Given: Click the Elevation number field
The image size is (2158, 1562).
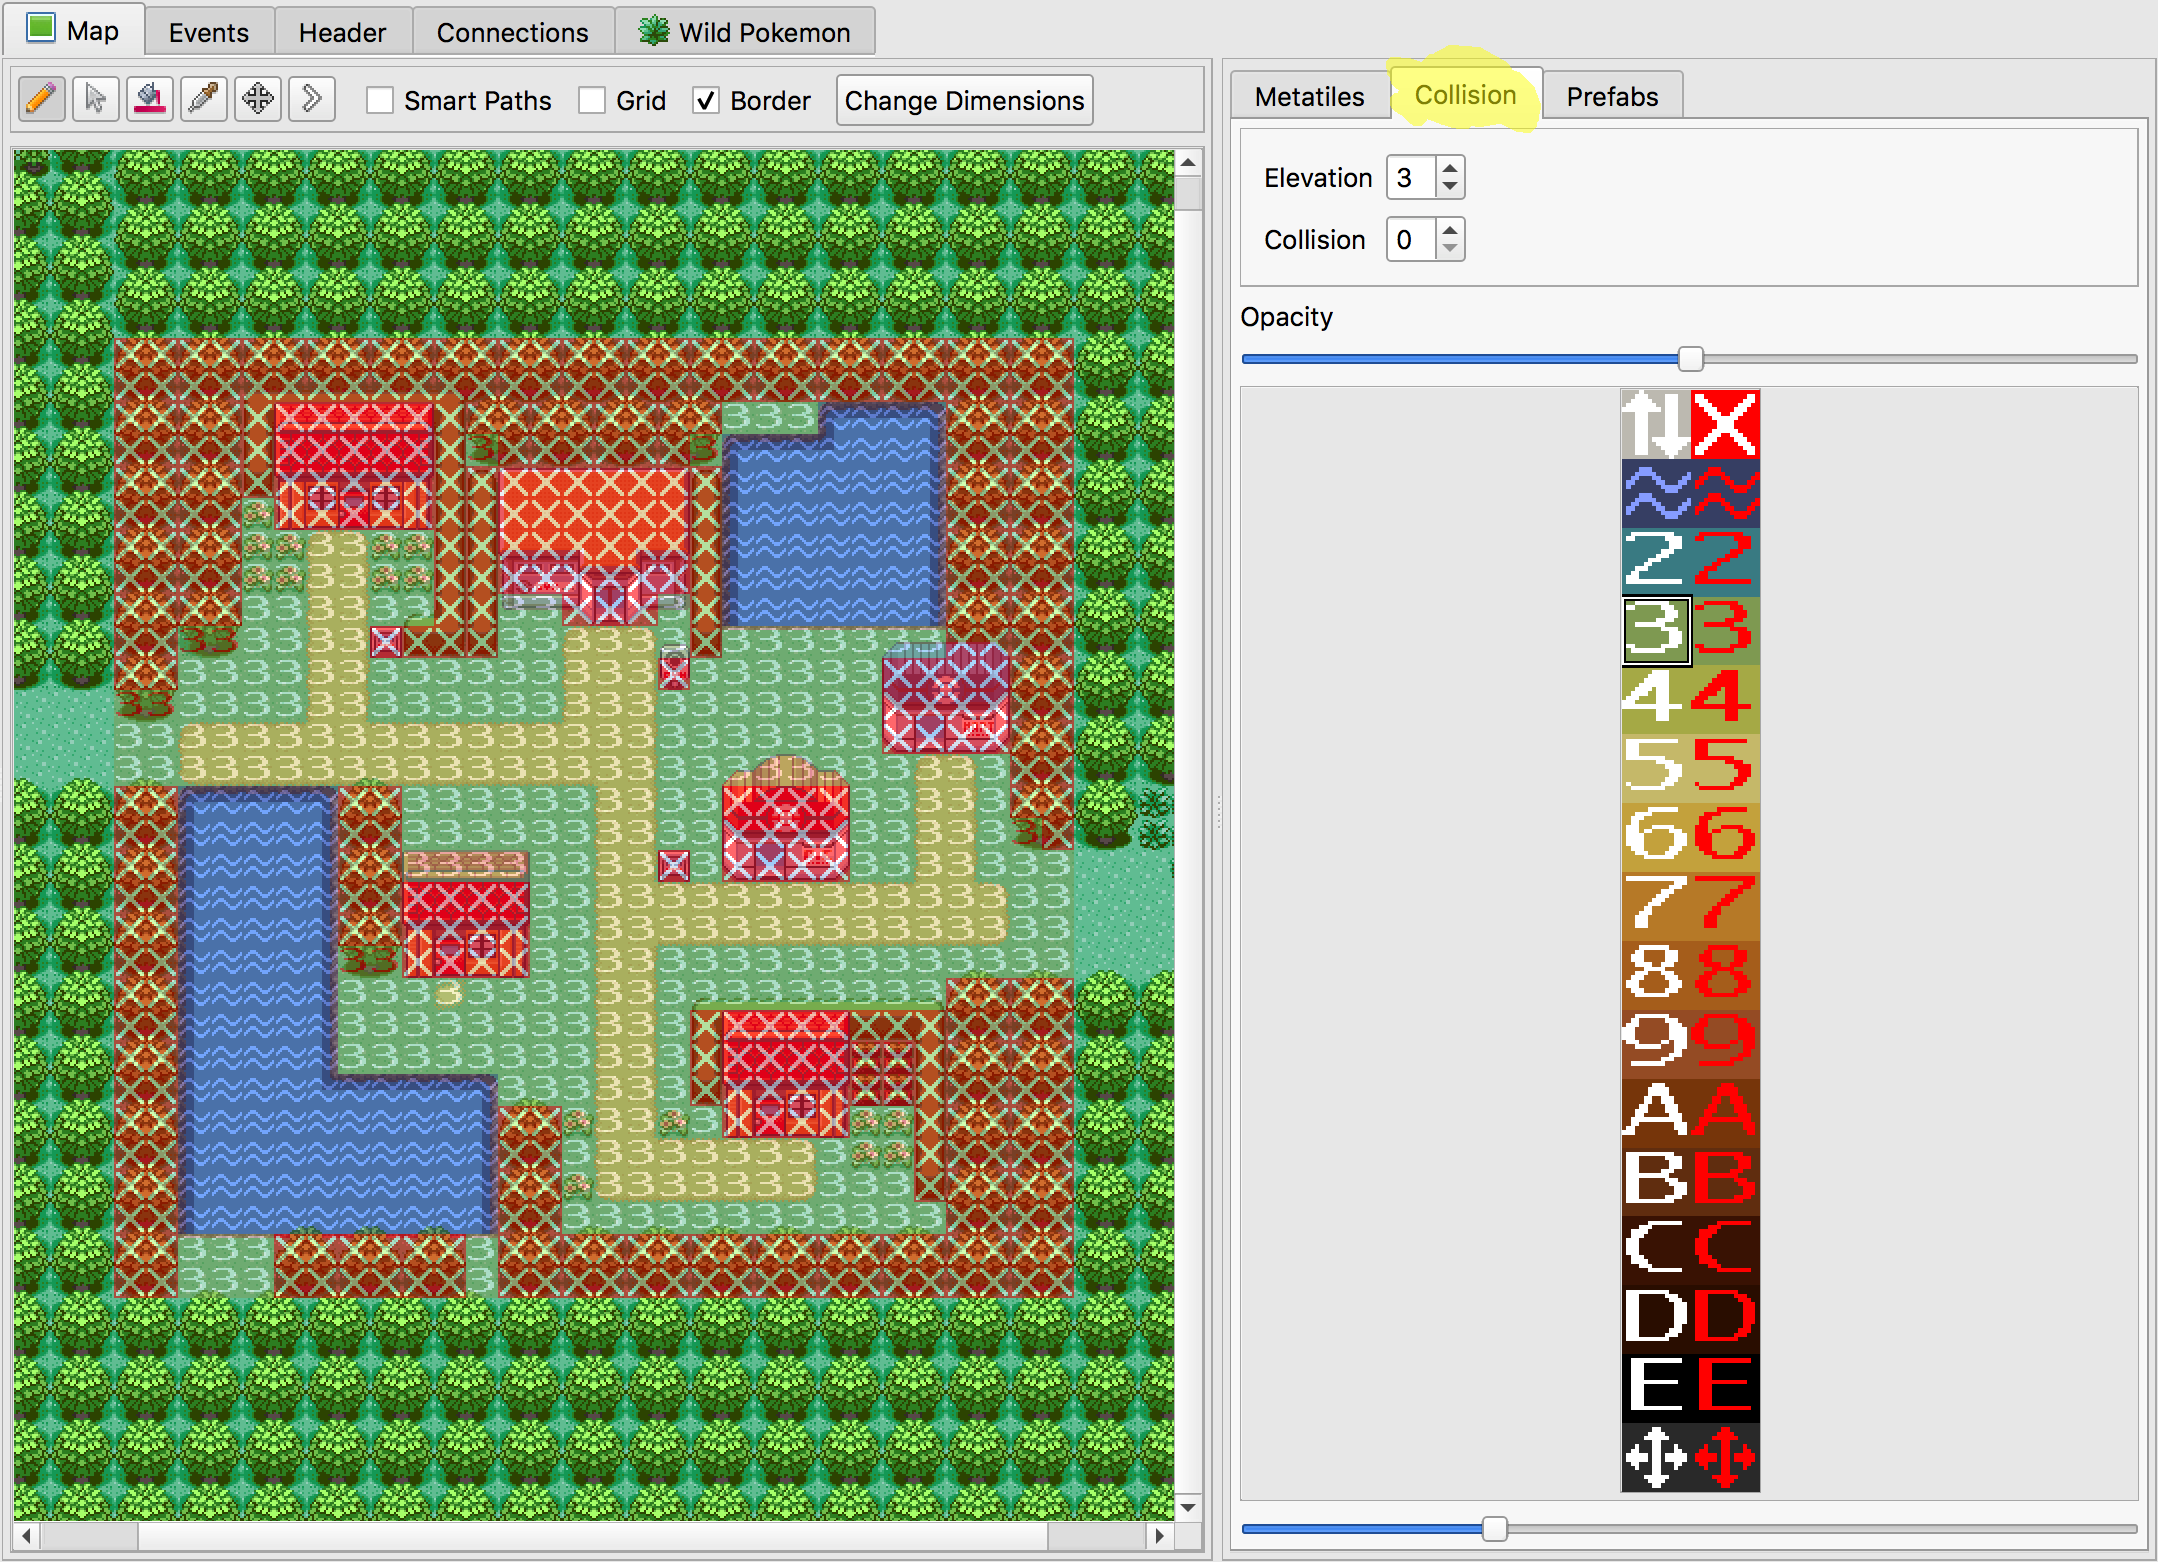Looking at the screenshot, I should (1411, 178).
